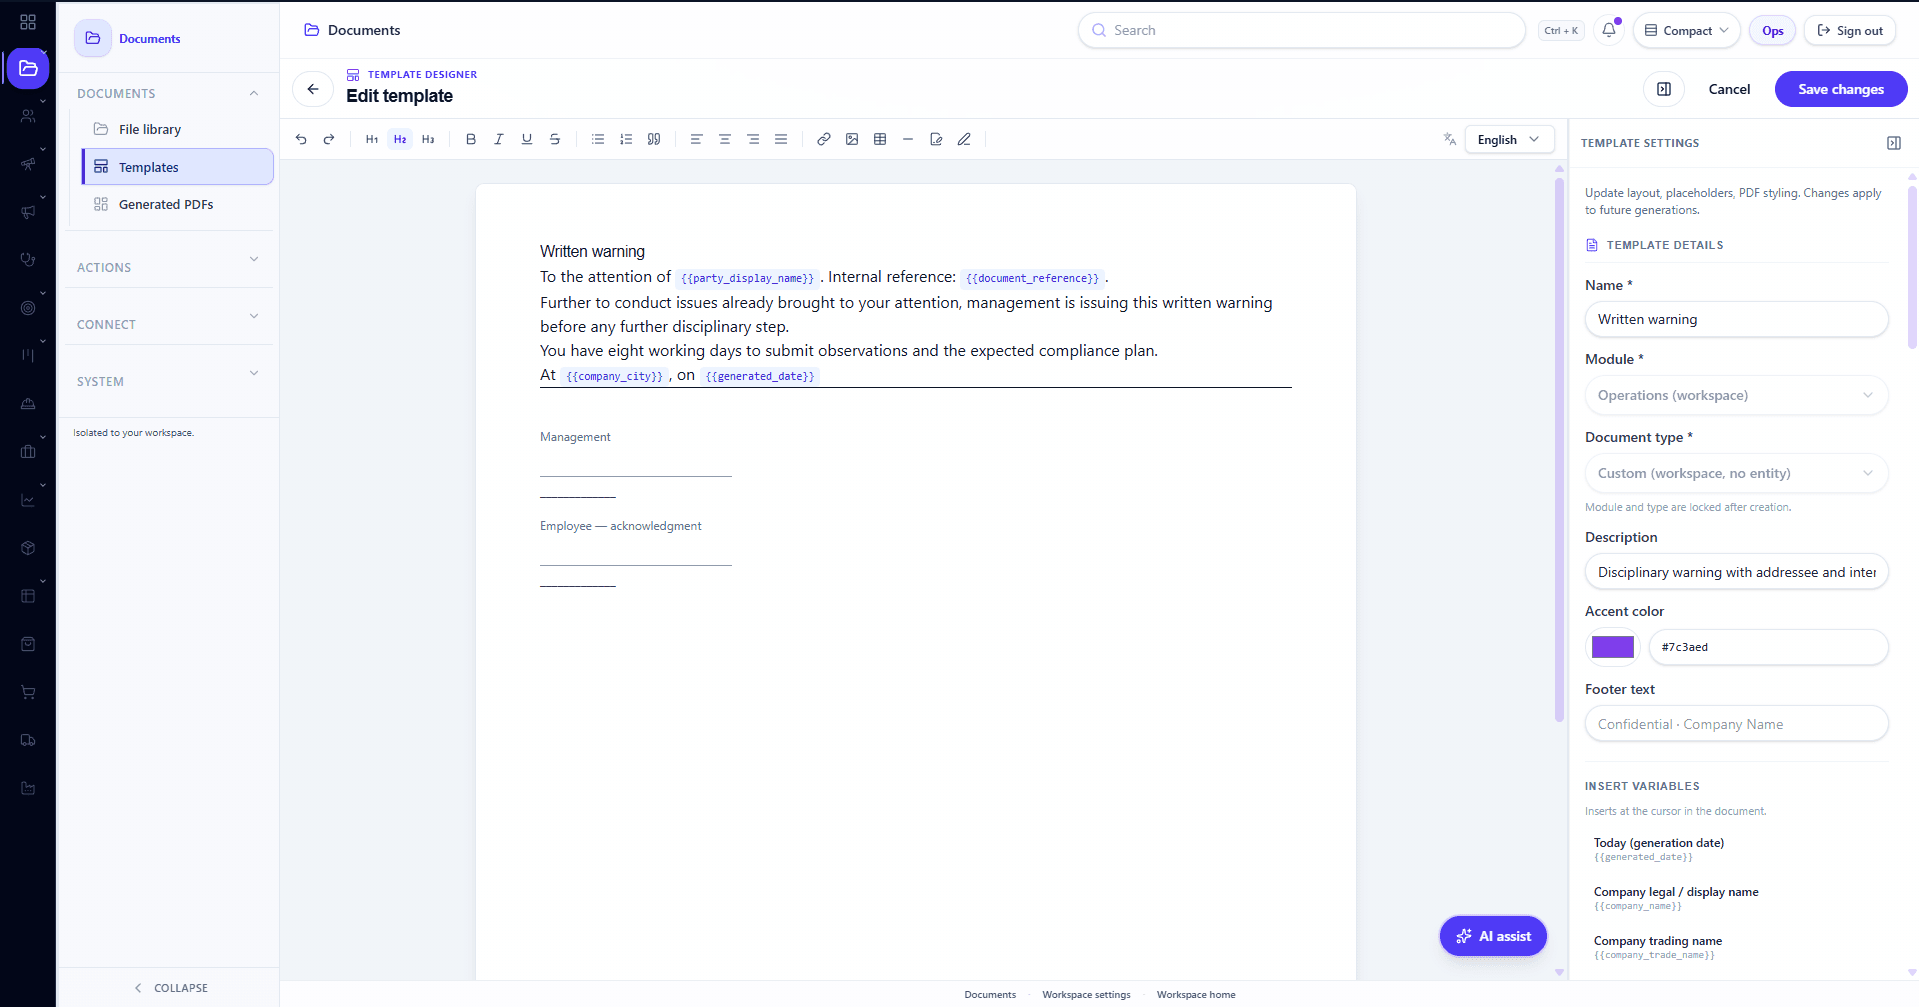The width and height of the screenshot is (1919, 1007).
Task: Collapse the Template Settings panel
Action: point(1894,143)
